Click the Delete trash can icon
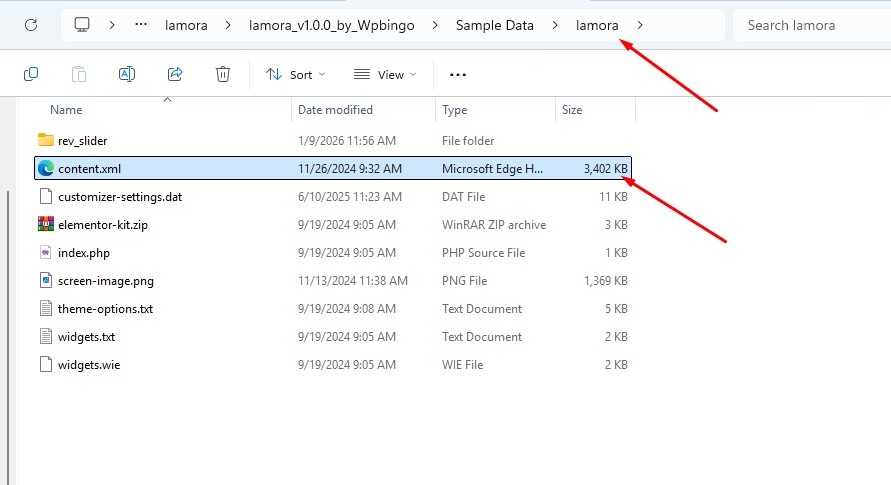Screen dimensions: 891x485 [223, 74]
